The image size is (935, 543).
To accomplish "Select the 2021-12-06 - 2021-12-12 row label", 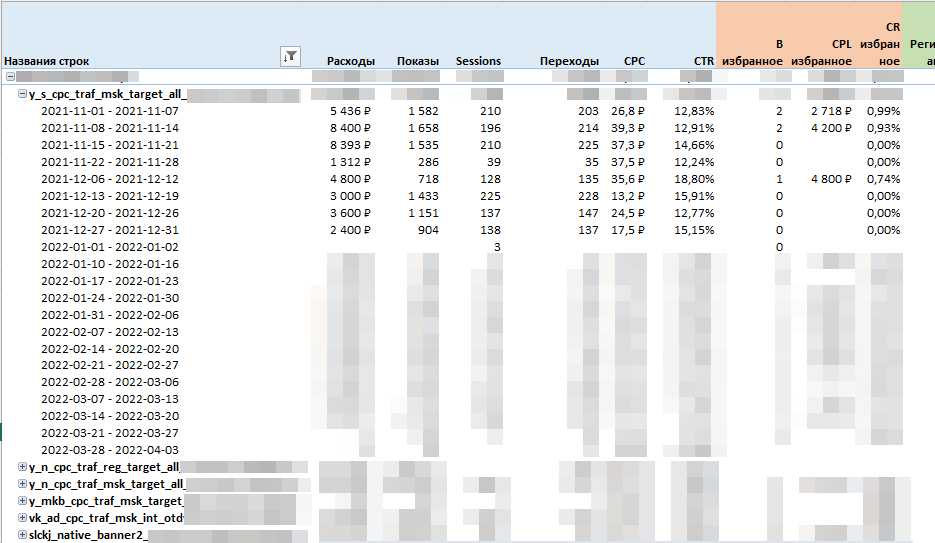I will 110,179.
